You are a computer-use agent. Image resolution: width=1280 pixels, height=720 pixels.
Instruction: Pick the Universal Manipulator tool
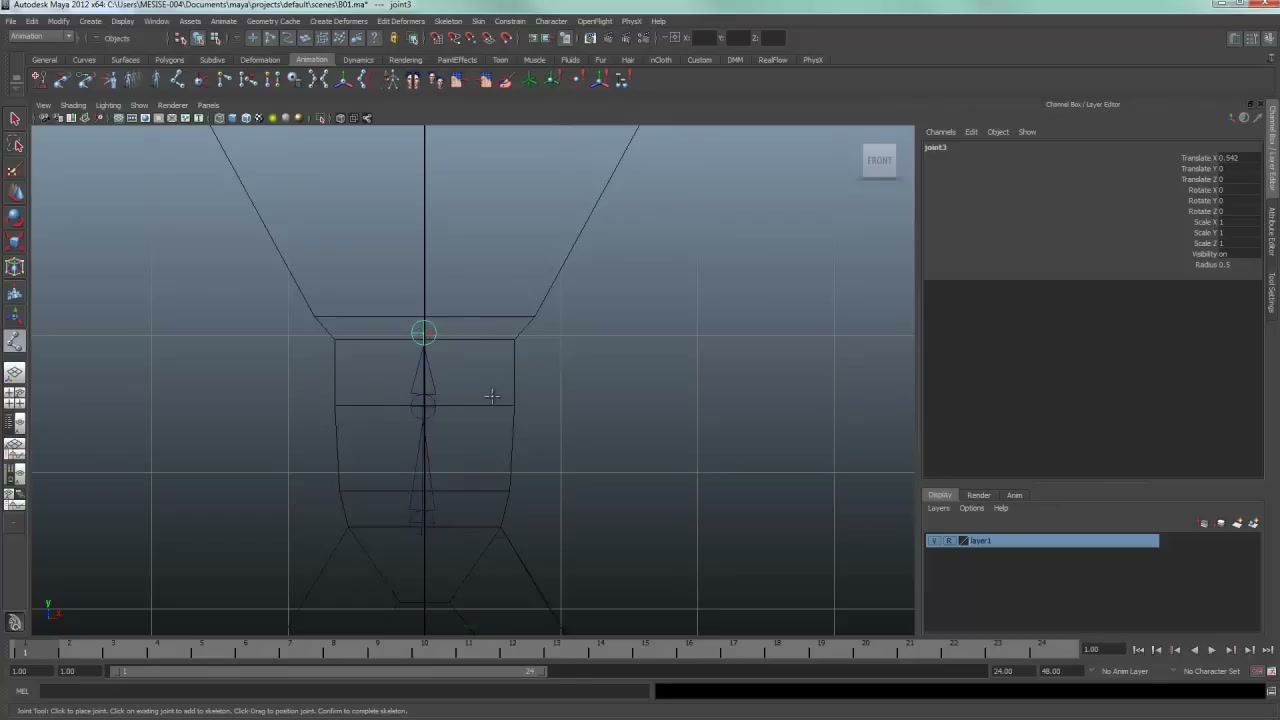pyautogui.click(x=15, y=267)
